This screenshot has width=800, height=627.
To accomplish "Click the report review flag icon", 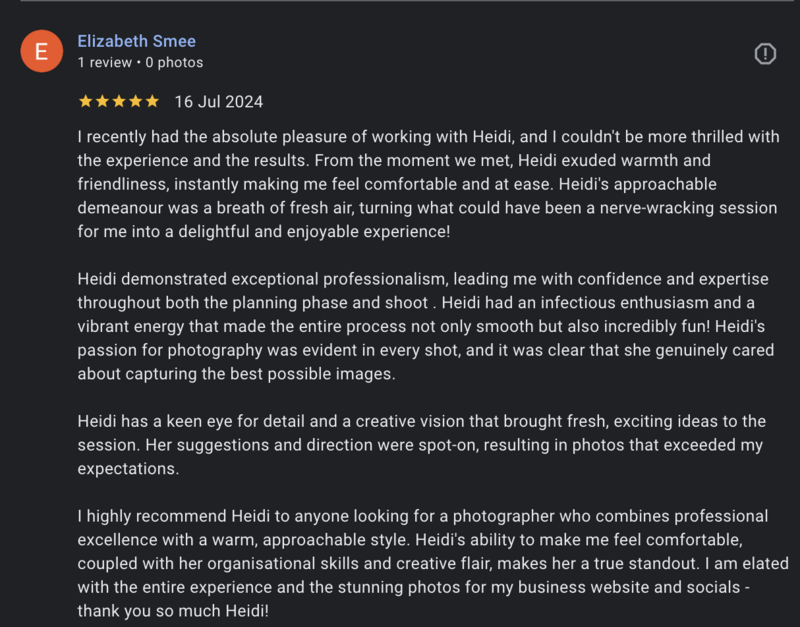I will (x=765, y=53).
